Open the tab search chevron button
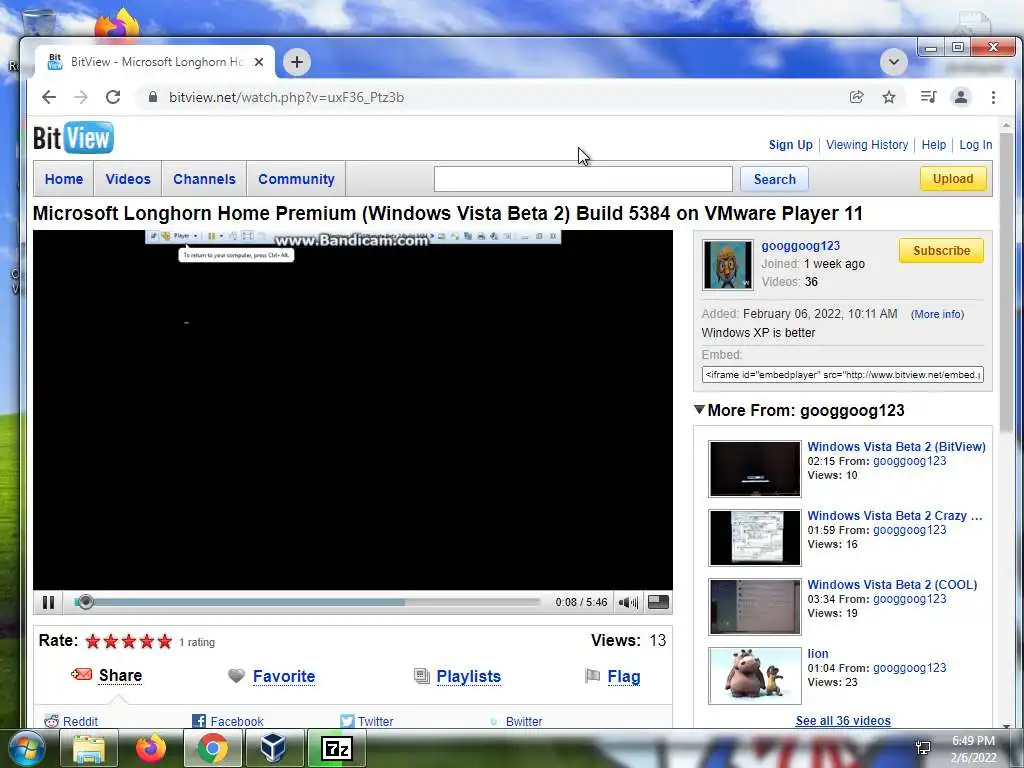1024x768 pixels. [893, 62]
